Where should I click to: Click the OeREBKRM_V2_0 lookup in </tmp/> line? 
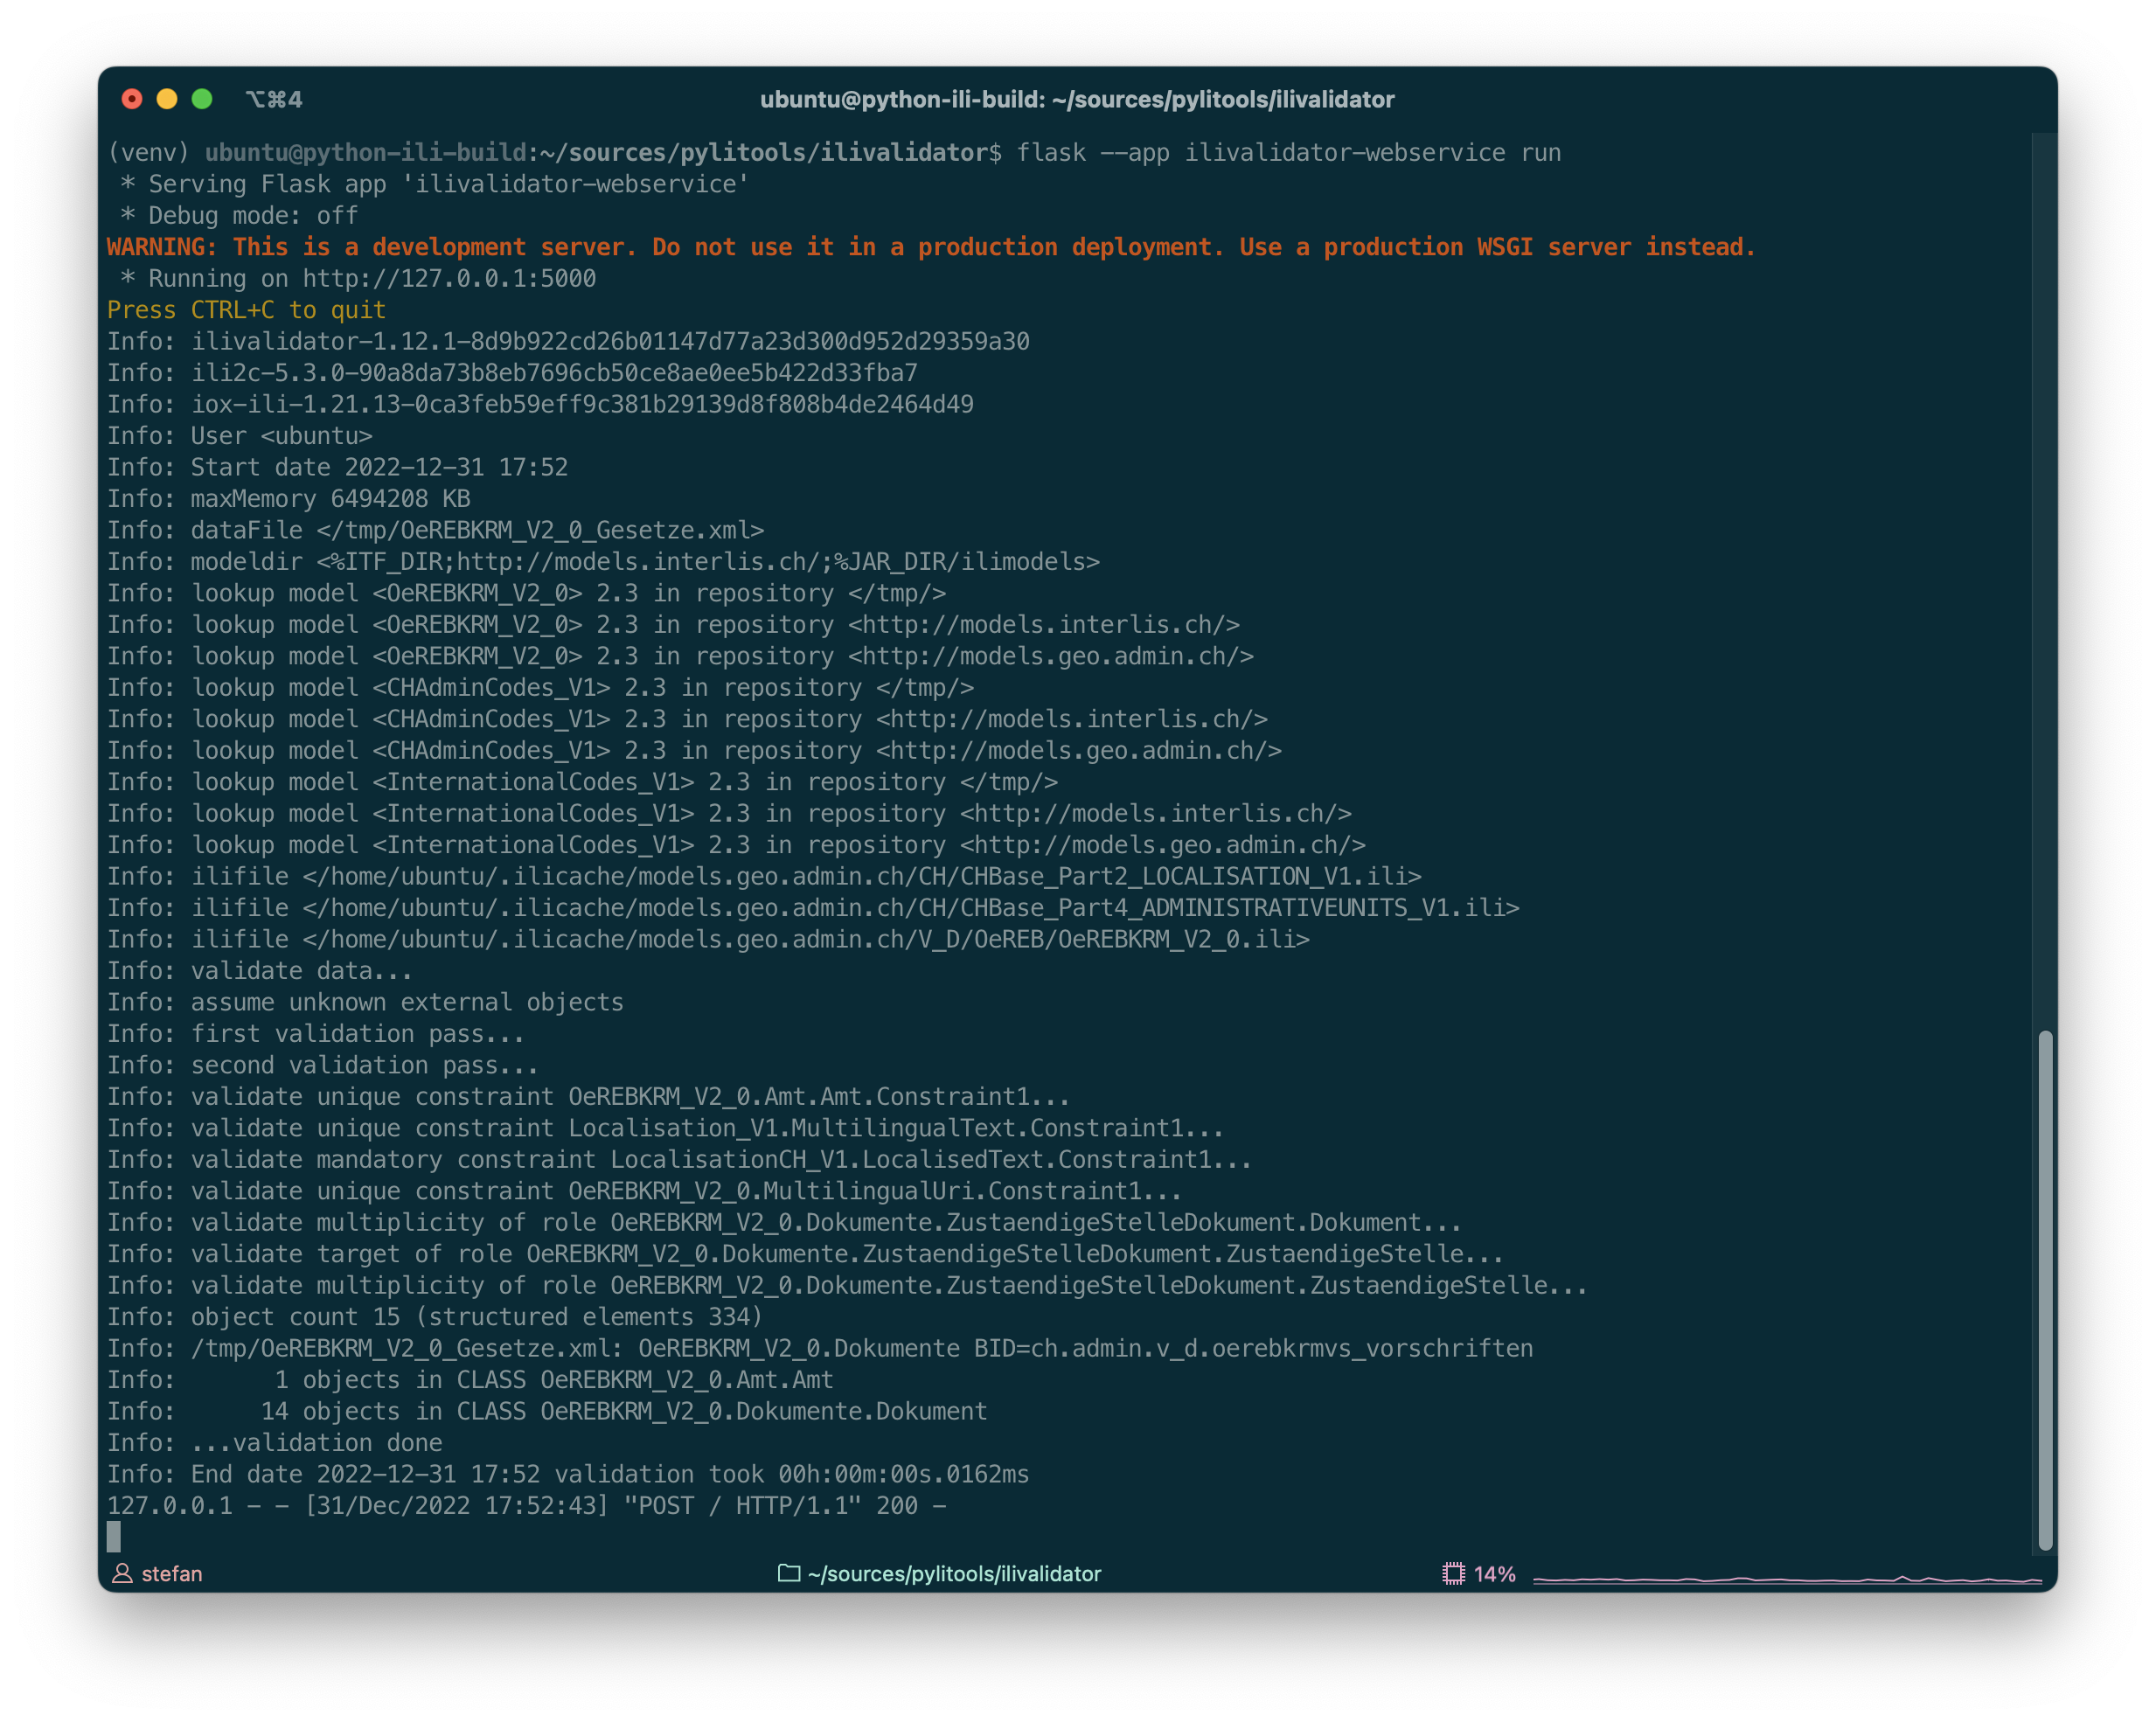[526, 593]
